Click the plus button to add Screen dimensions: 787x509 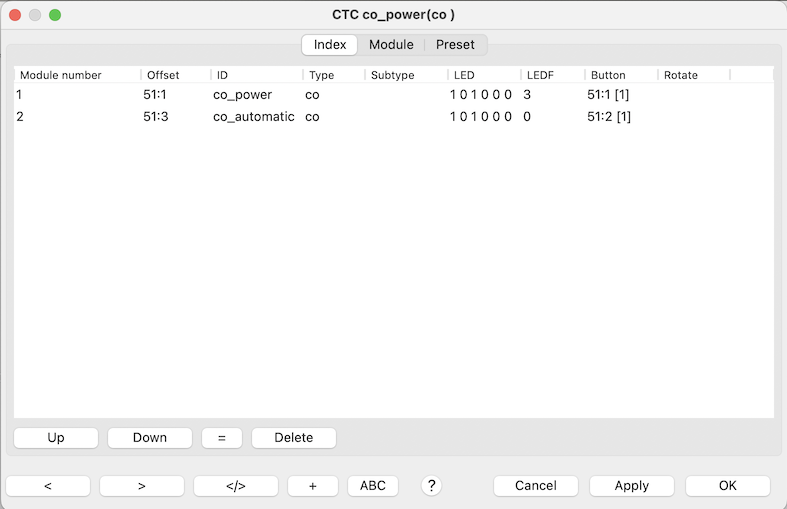coord(313,486)
